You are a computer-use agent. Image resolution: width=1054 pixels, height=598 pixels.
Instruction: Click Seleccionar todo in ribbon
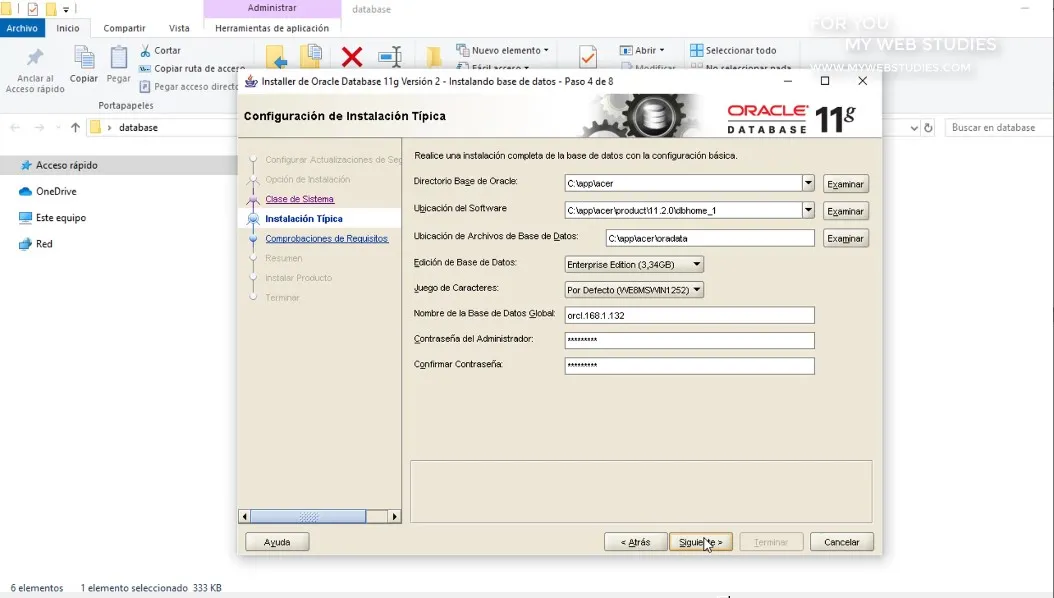coord(733,50)
